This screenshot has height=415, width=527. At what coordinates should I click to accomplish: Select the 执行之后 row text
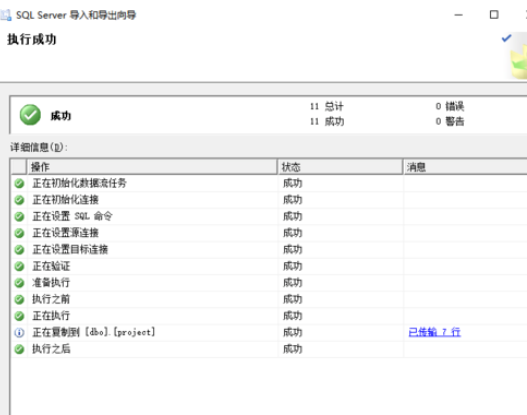click(51, 349)
